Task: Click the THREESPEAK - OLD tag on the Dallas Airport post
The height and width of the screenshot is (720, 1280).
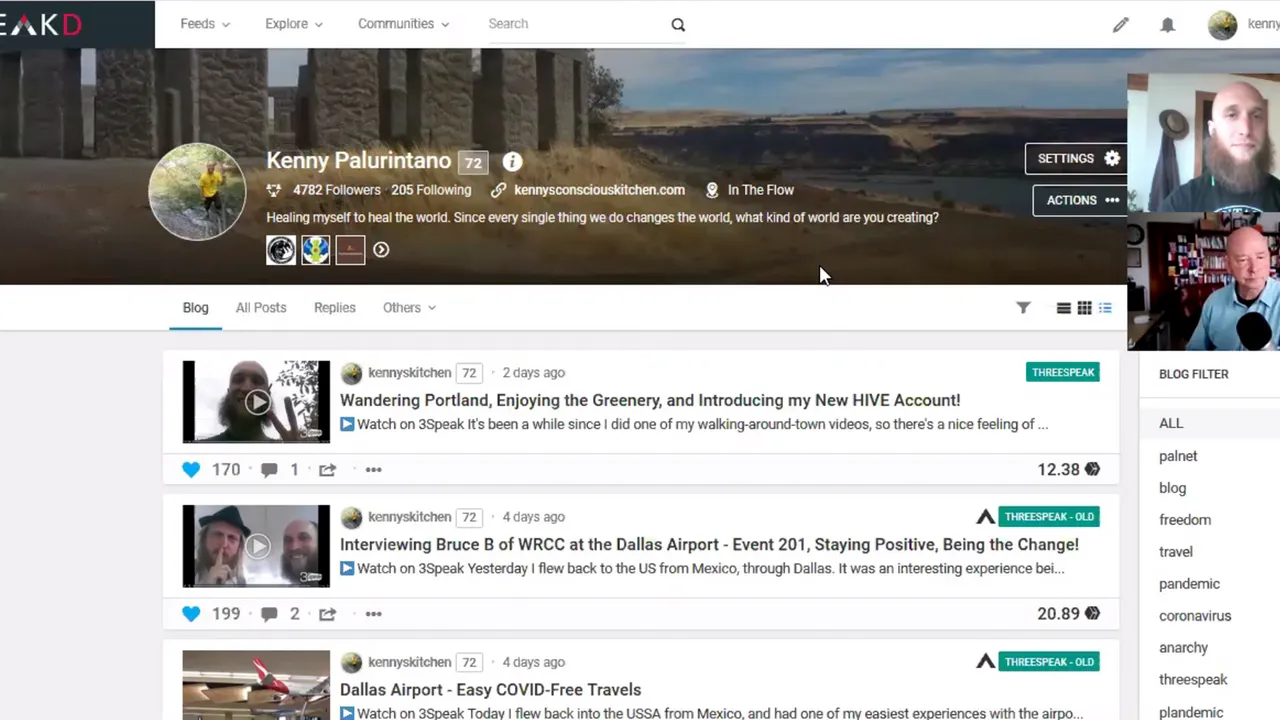Action: pos(1049,662)
